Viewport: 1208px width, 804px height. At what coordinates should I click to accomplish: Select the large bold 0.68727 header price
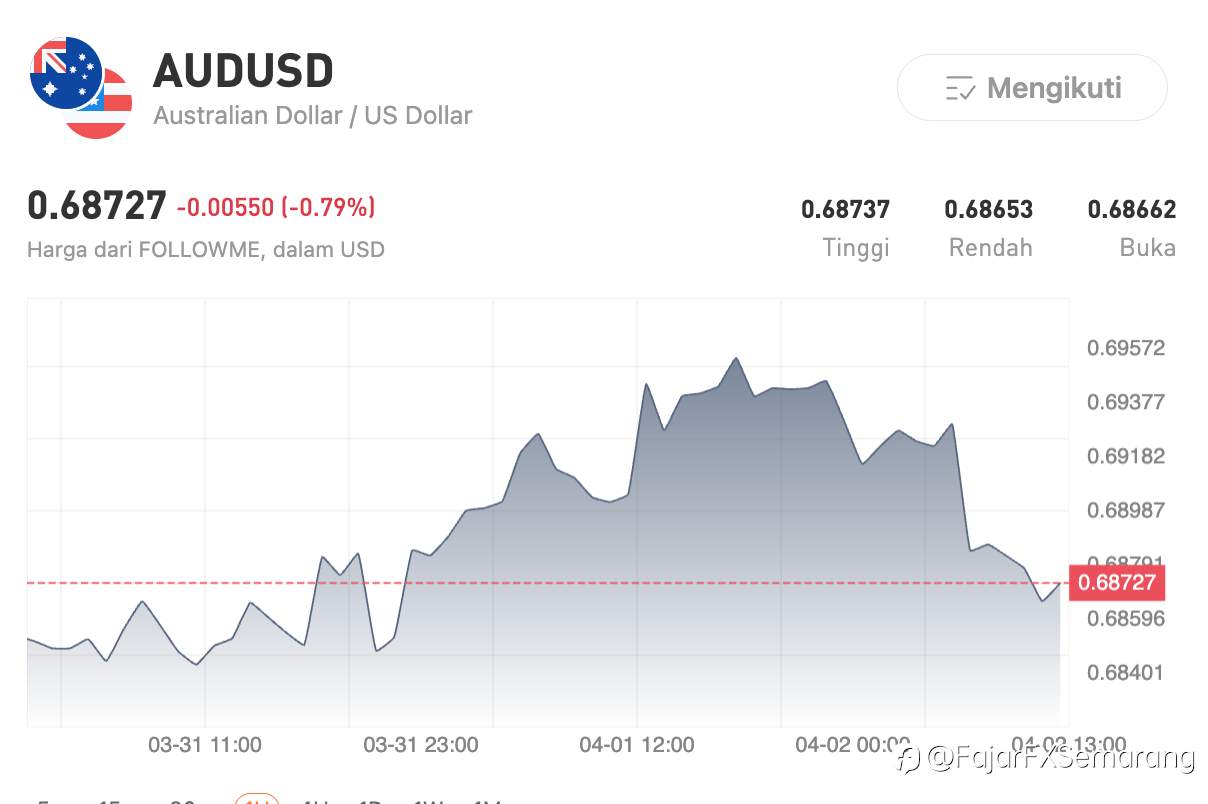[96, 206]
